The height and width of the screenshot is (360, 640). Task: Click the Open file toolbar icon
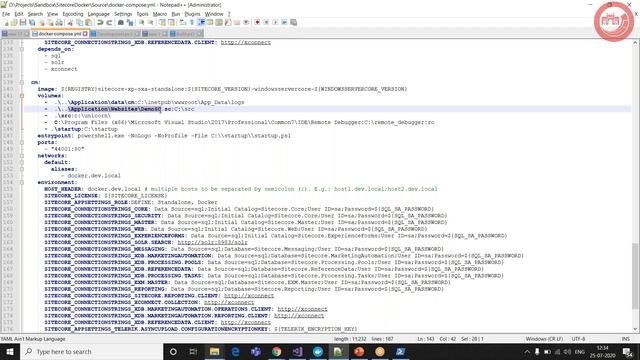pos(14,22)
